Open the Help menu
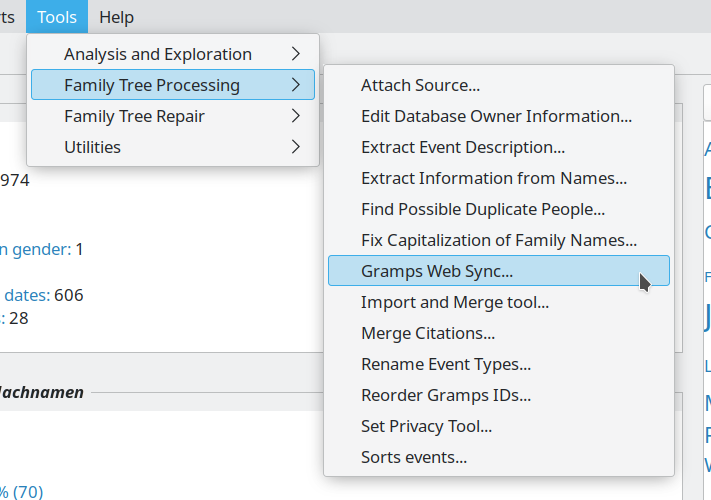This screenshot has width=711, height=500. point(116,17)
